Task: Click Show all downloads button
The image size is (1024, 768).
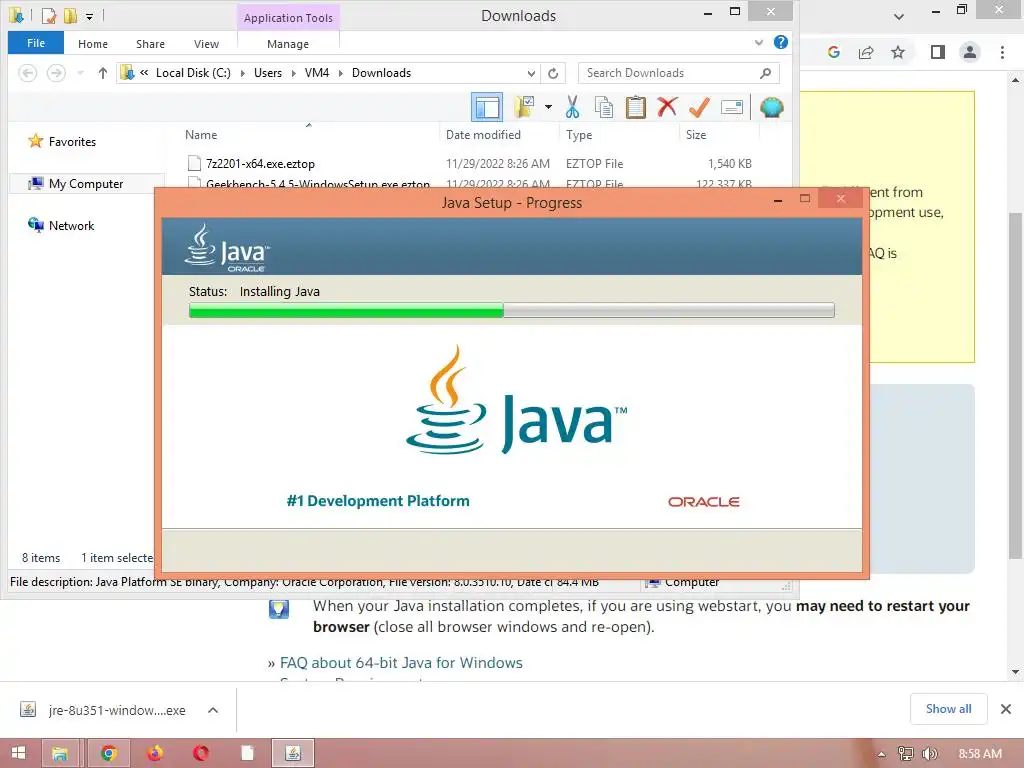Action: [x=948, y=709]
